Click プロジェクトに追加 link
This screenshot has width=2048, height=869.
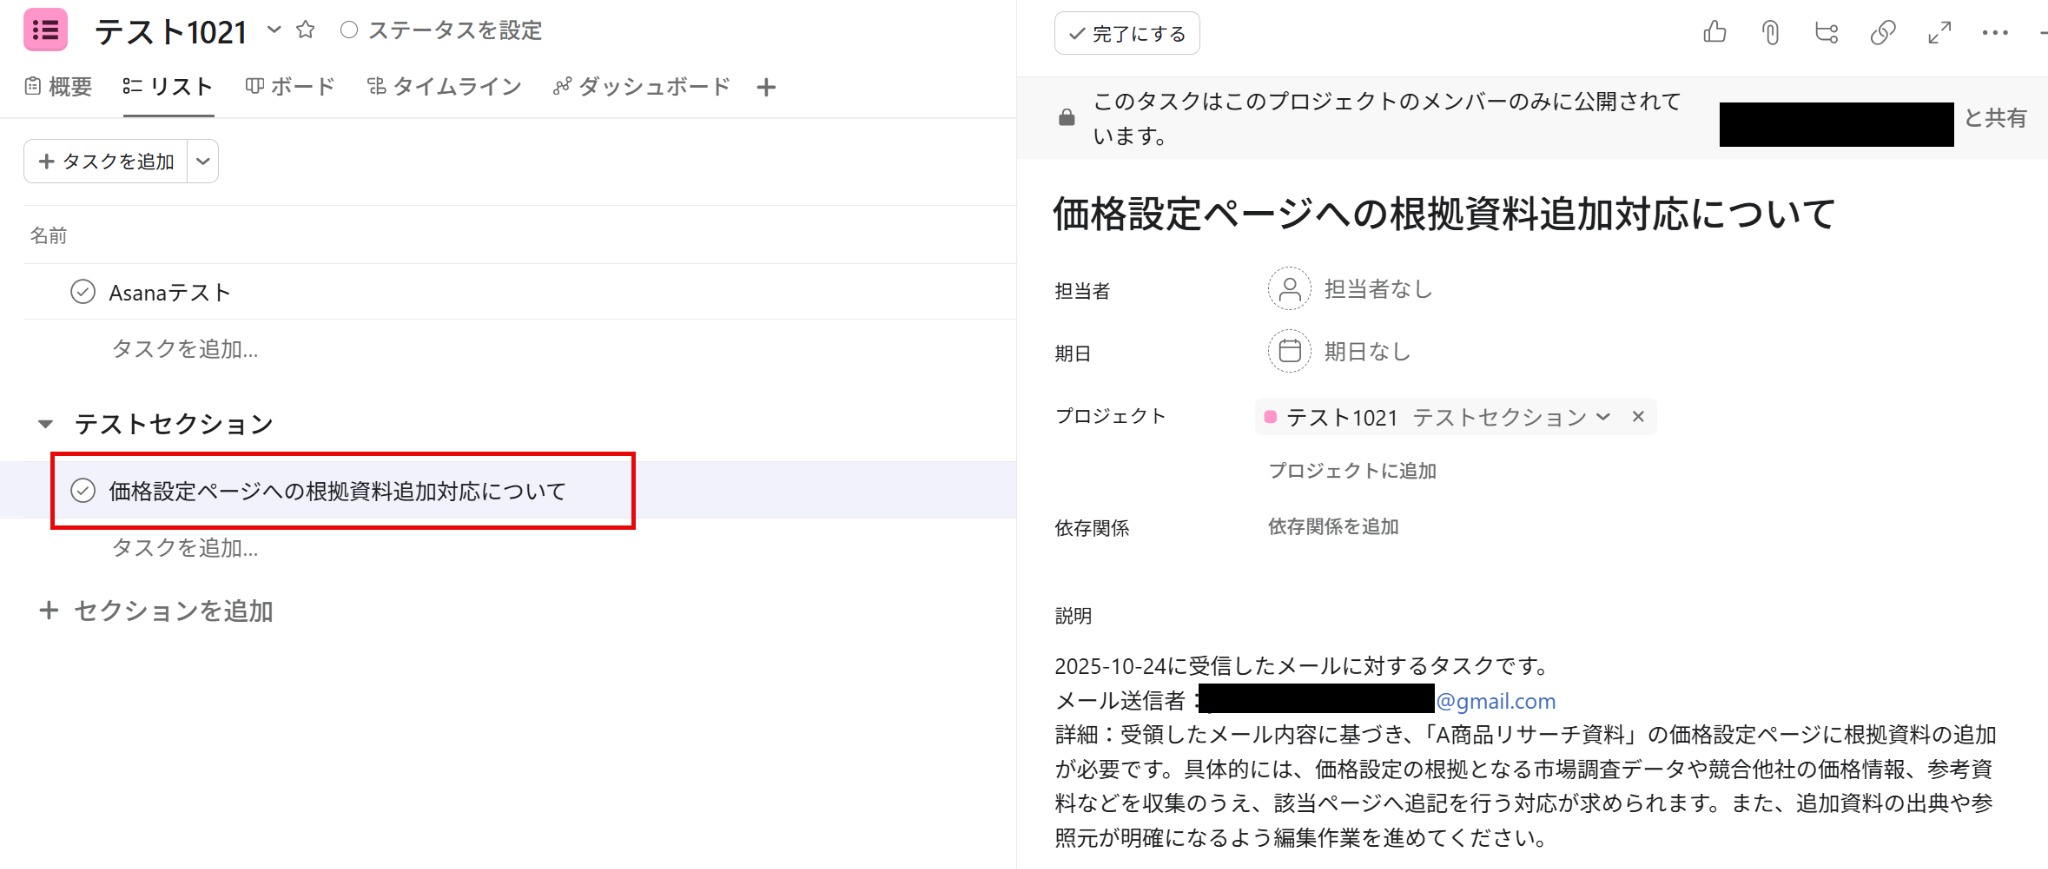(1352, 470)
